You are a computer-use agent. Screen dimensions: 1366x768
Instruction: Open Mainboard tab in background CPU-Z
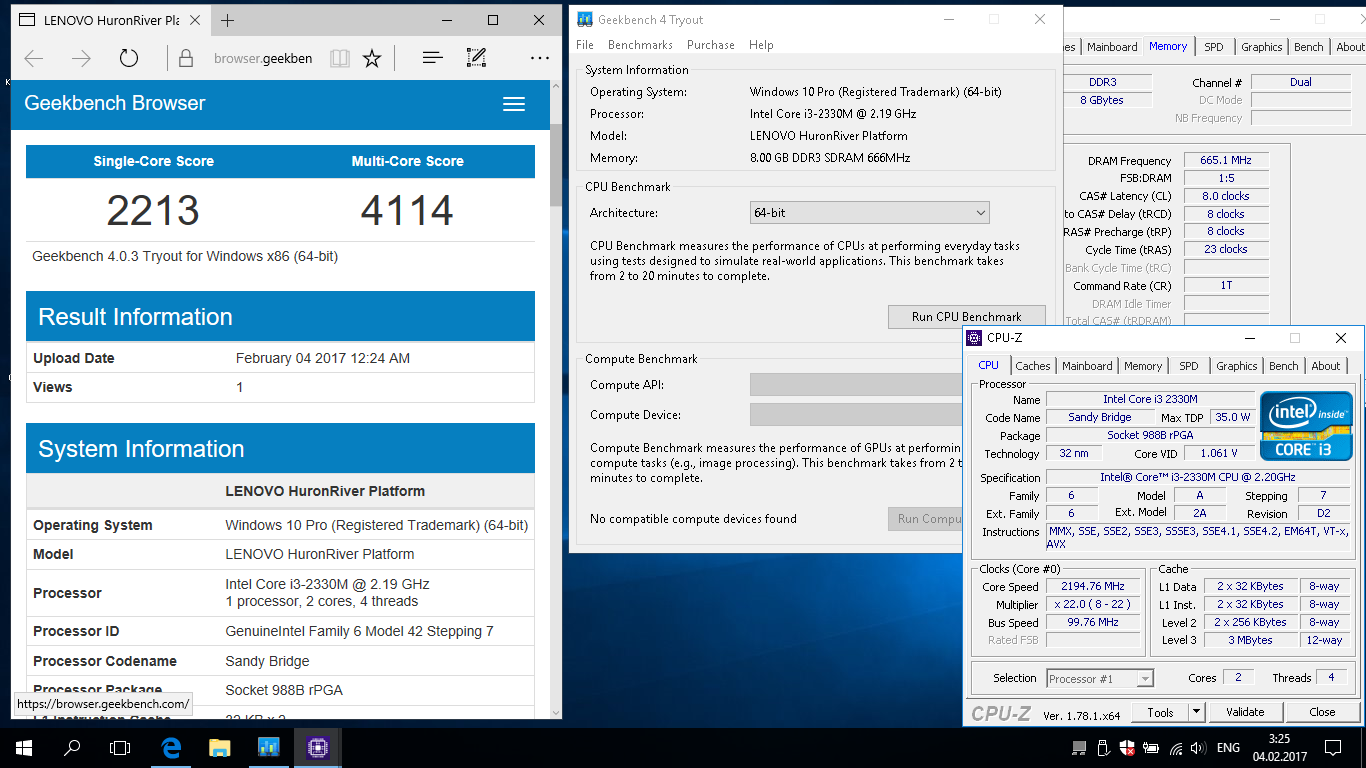[1112, 47]
